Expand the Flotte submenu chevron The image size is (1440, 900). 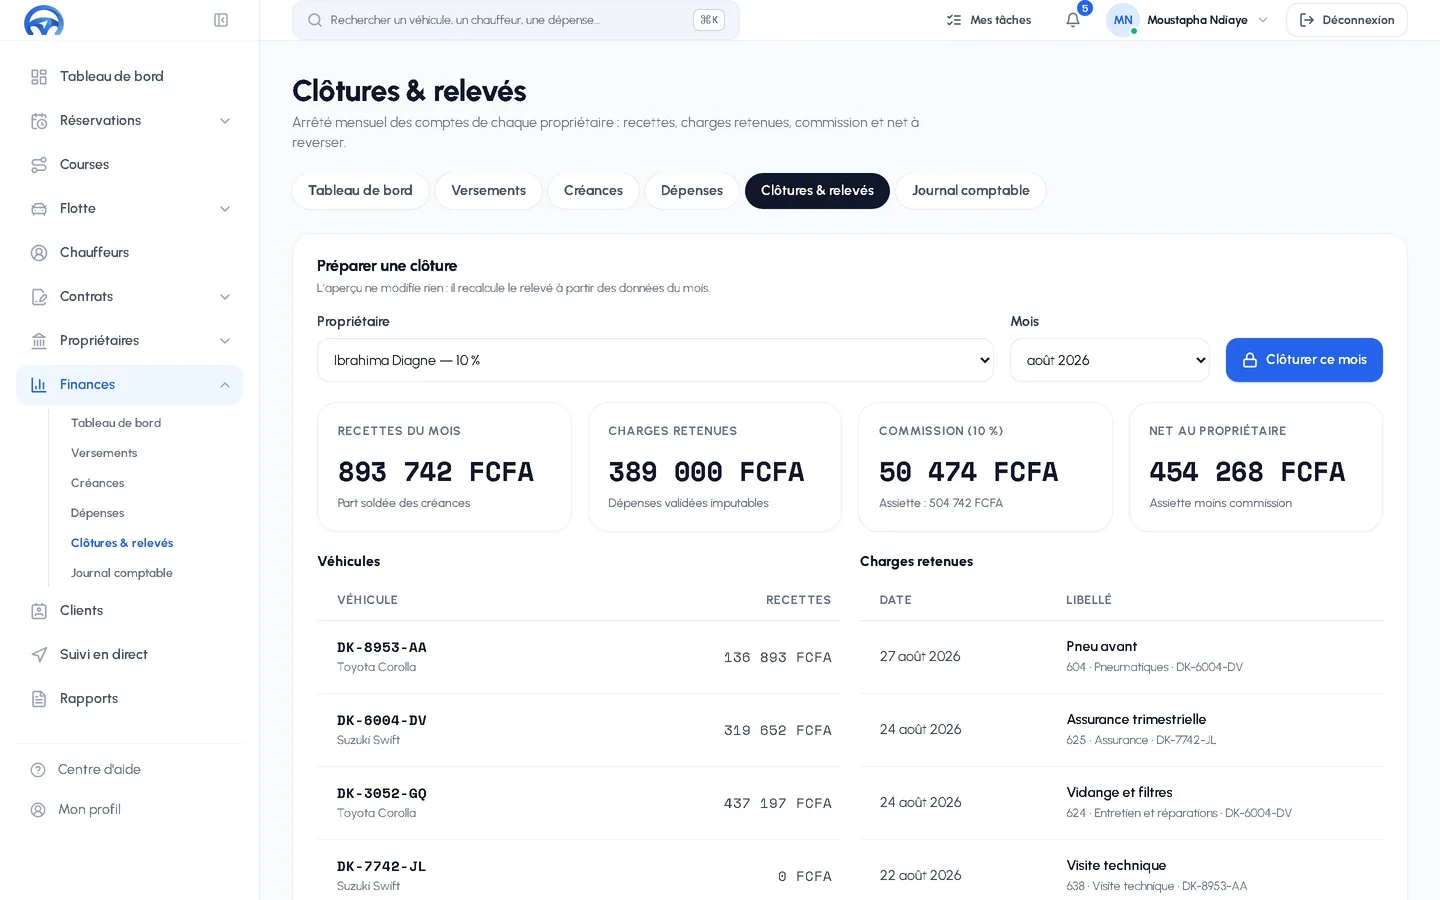pyautogui.click(x=225, y=209)
